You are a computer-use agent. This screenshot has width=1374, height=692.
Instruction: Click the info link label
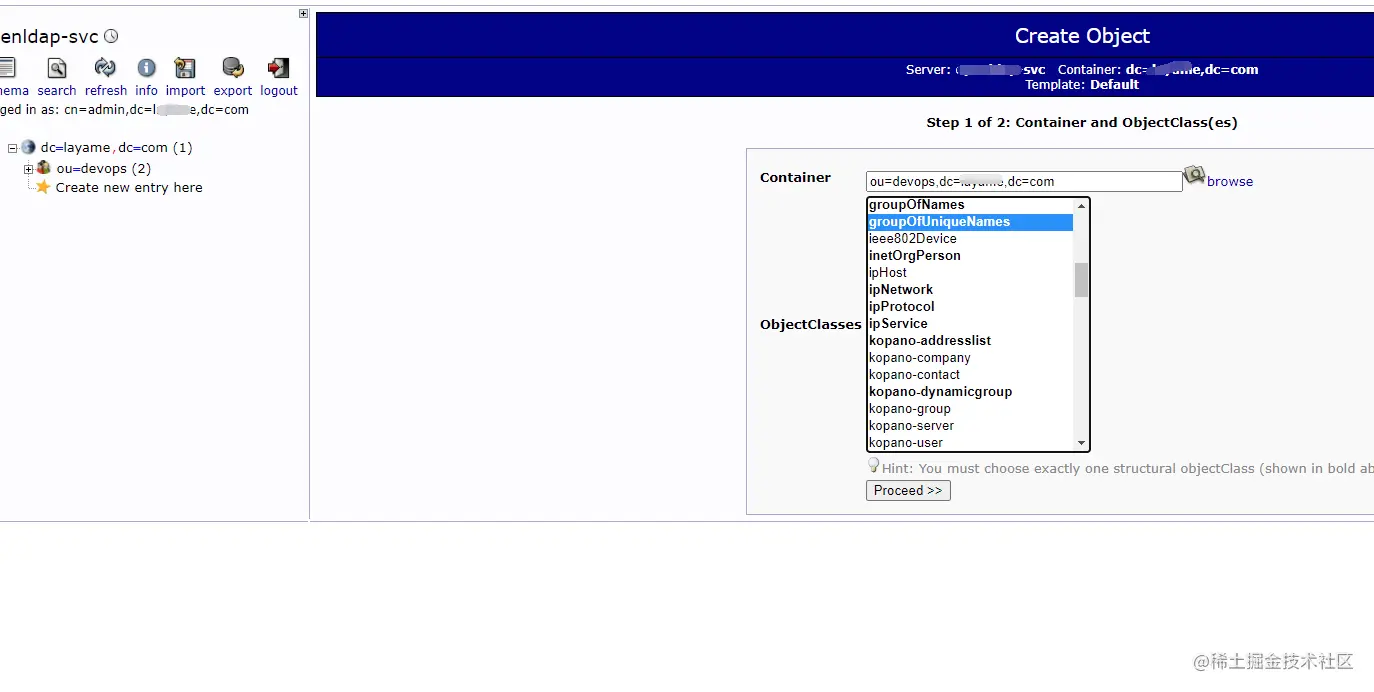click(x=147, y=90)
